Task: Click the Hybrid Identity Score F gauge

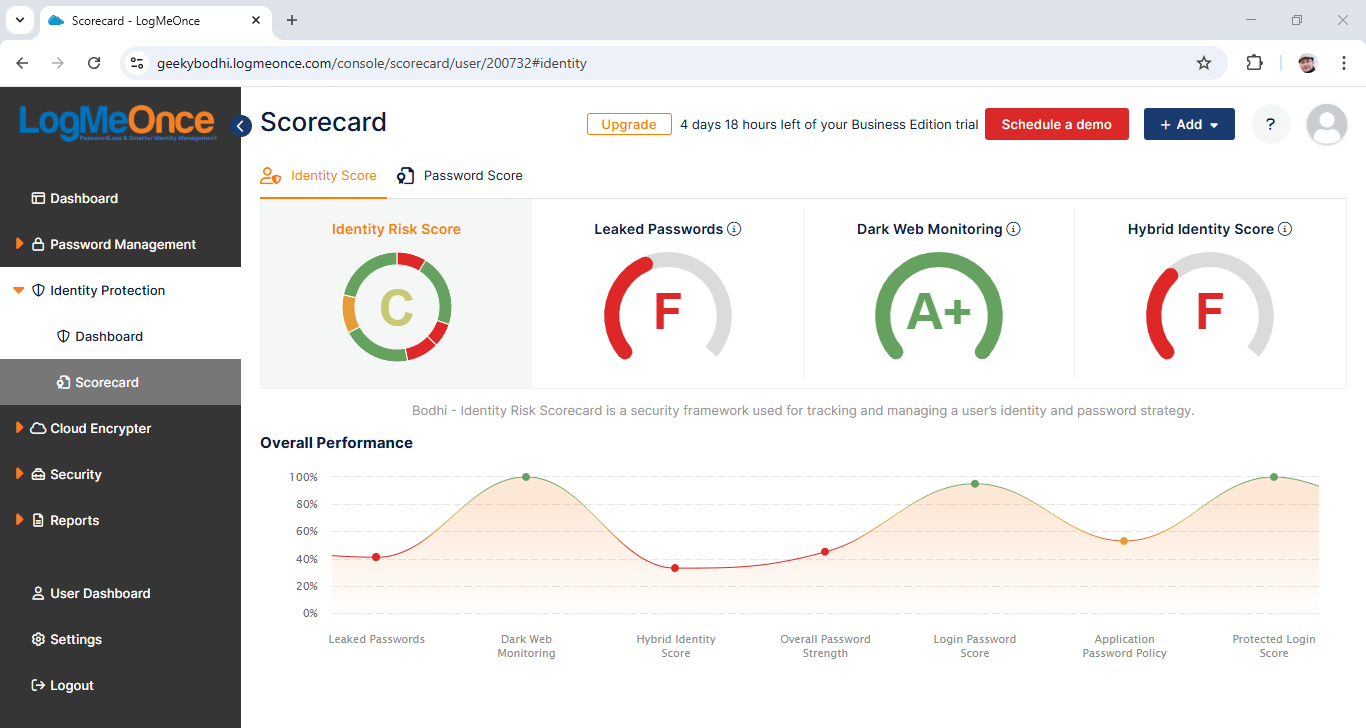Action: pos(1210,308)
